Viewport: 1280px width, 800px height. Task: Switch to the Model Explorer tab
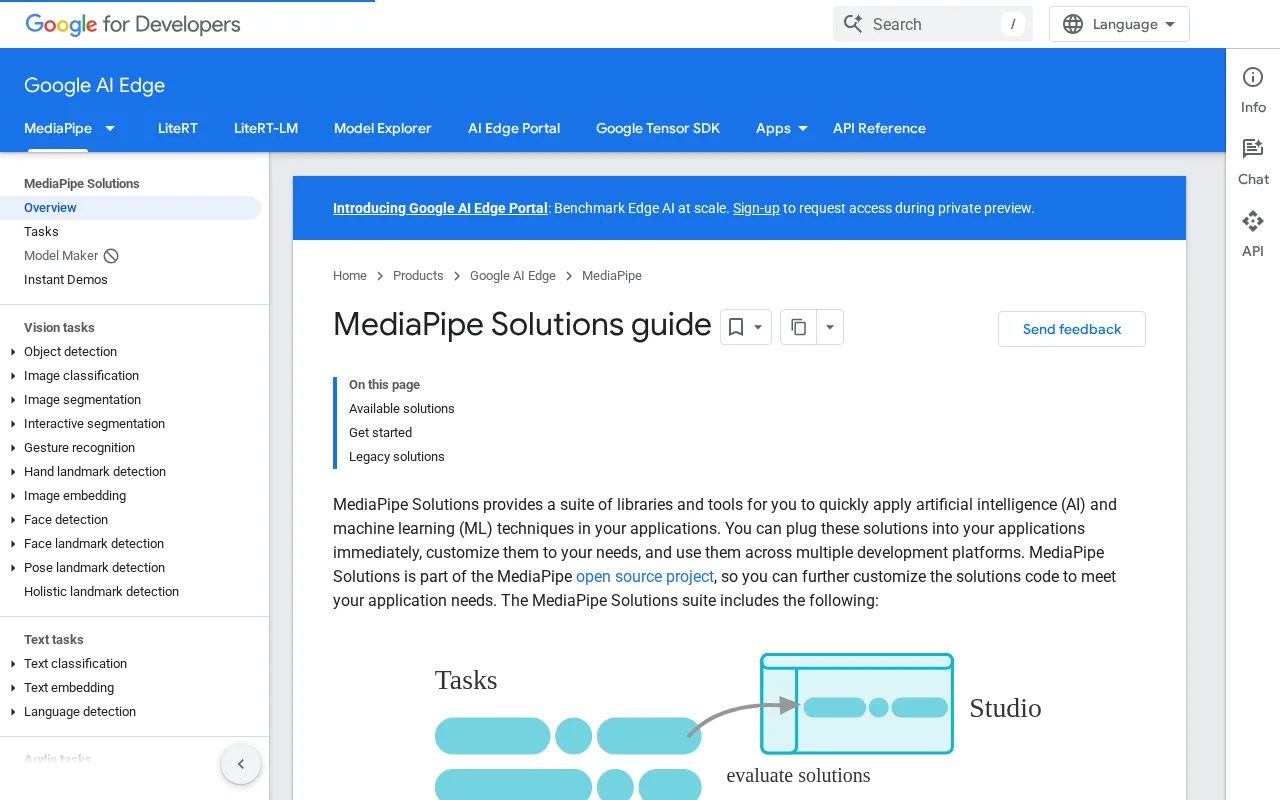pos(383,128)
